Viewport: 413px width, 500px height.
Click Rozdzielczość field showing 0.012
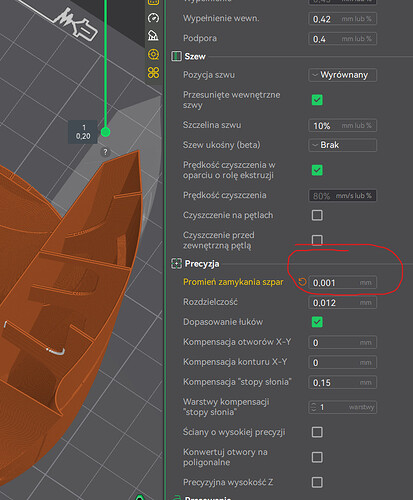coord(343,303)
